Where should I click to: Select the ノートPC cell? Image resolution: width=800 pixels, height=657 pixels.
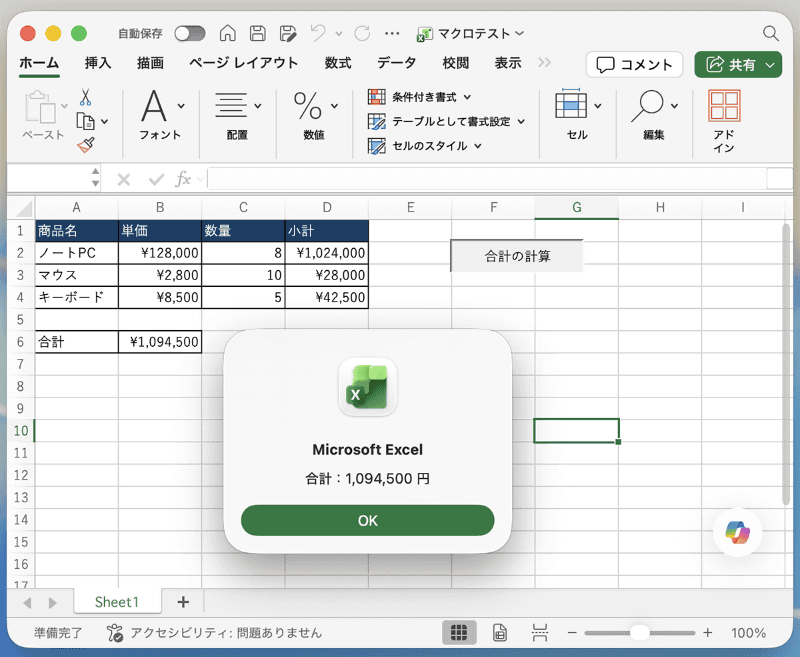tap(77, 253)
